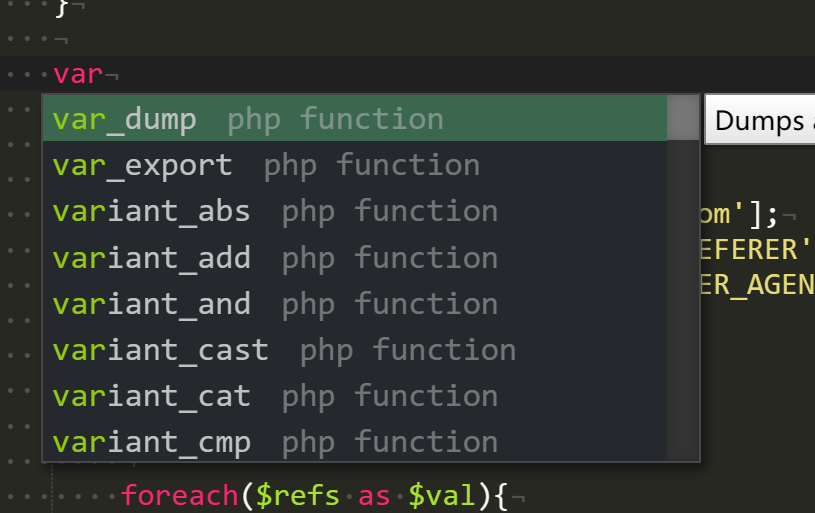Click the closing brace at top line
This screenshot has width=815, height=513.
[x=61, y=8]
